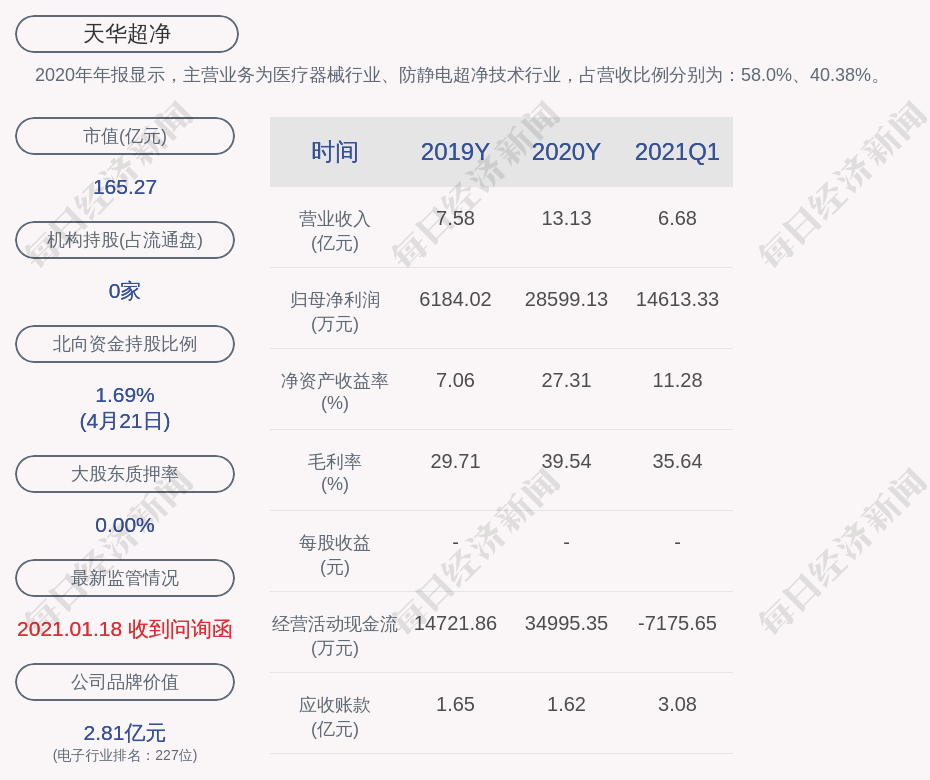Screen dimensions: 930x780
Task: Click the 归母净利润(万元) row label
Action: tap(335, 312)
